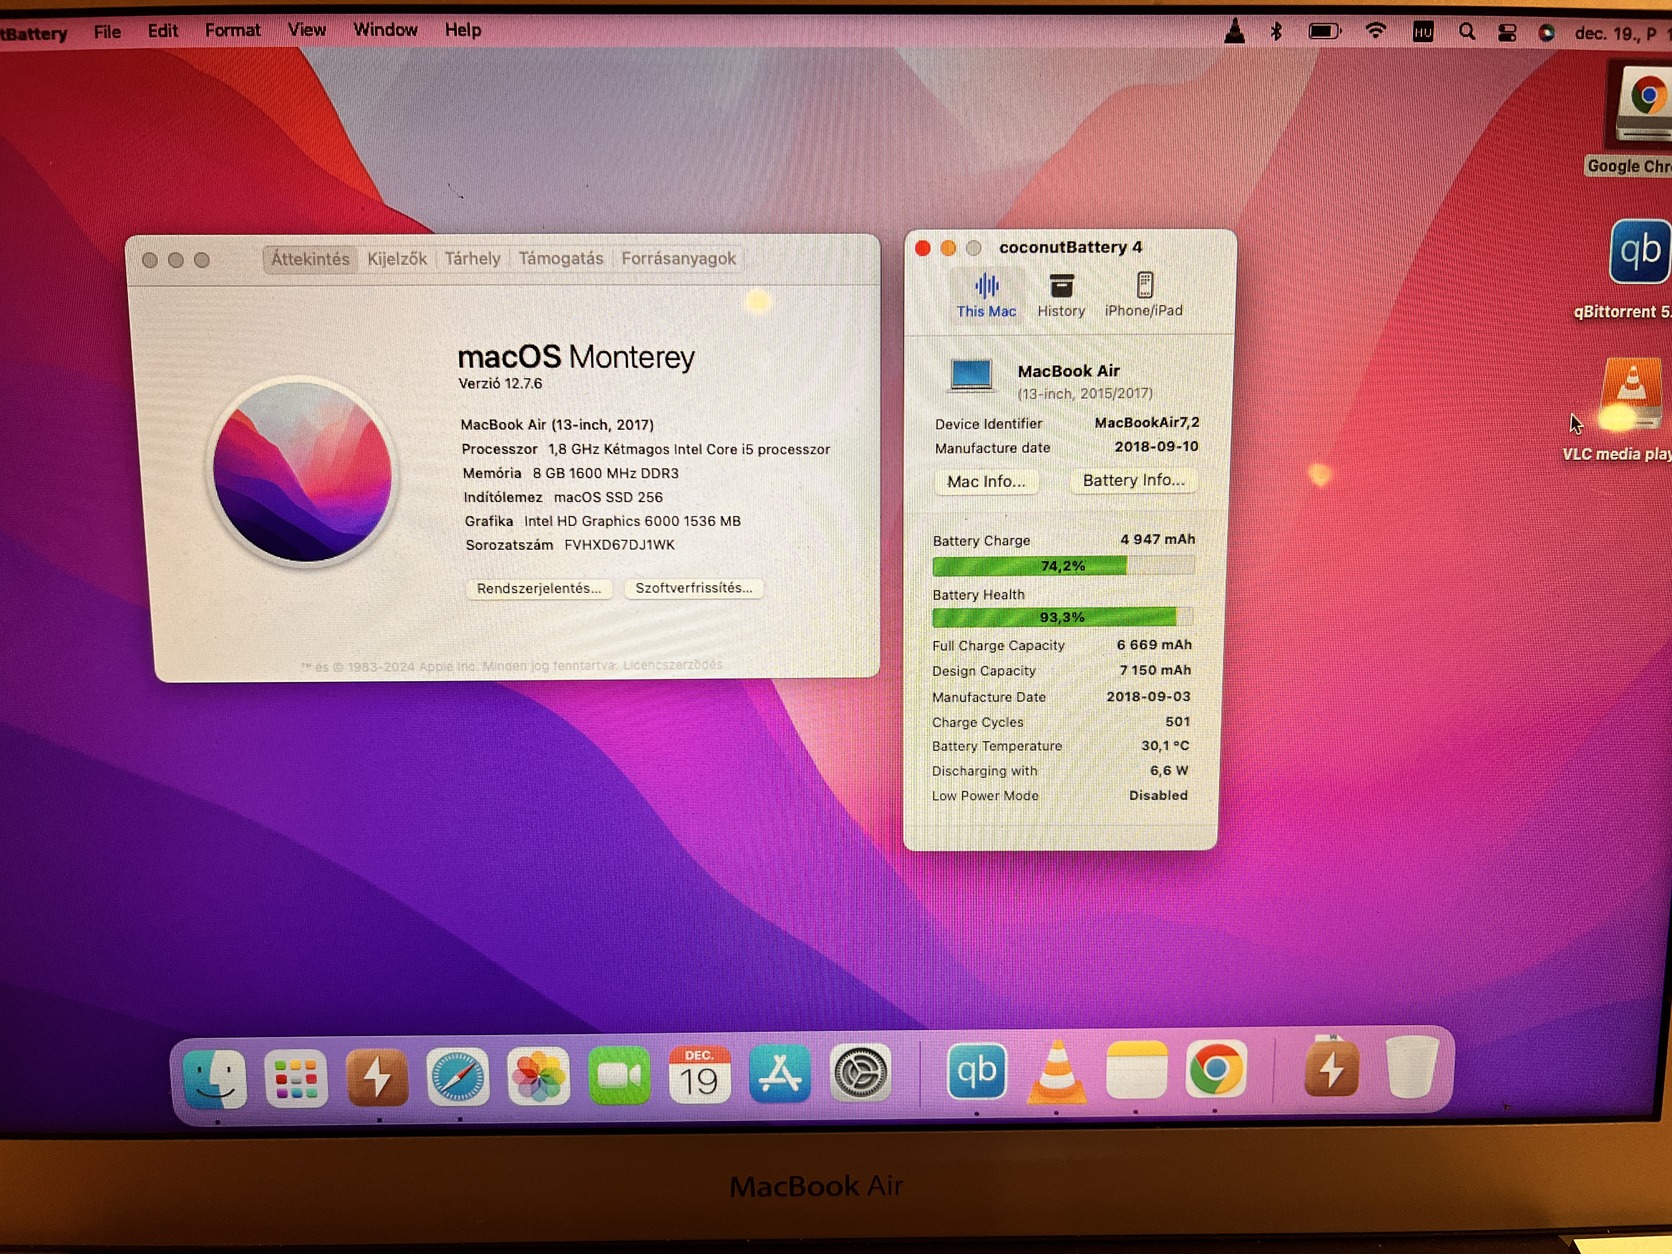Open the View menu
The width and height of the screenshot is (1672, 1254).
coord(306,30)
